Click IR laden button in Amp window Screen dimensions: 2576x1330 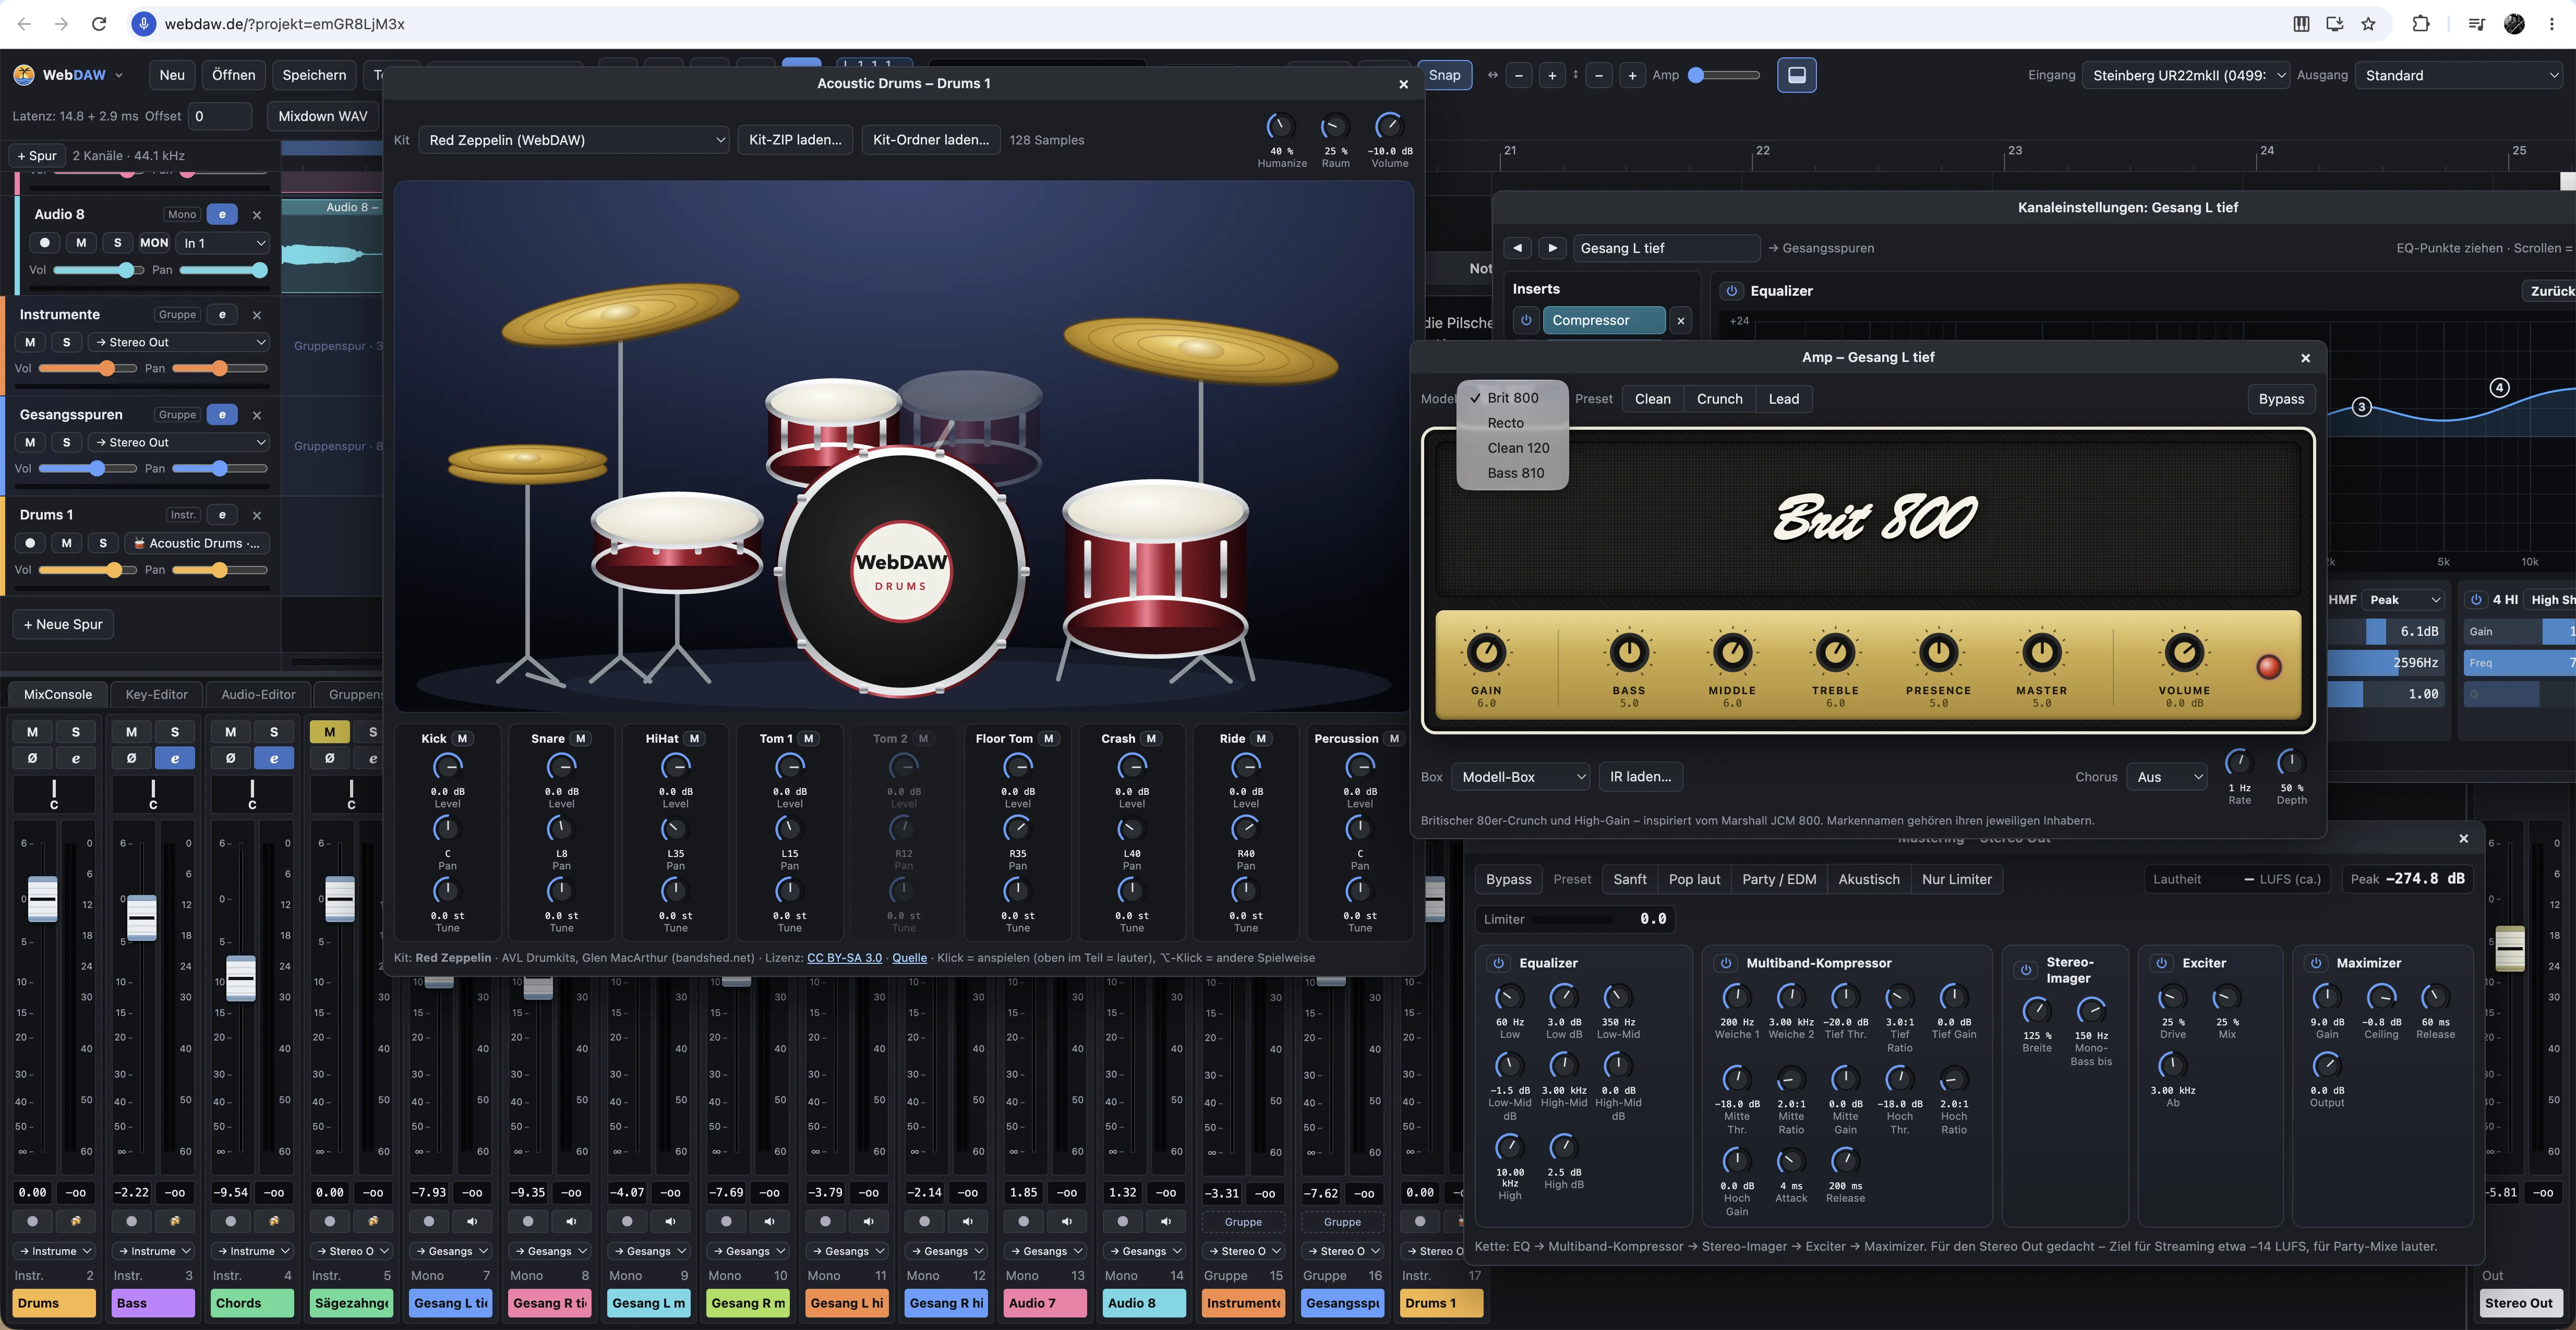tap(1640, 777)
